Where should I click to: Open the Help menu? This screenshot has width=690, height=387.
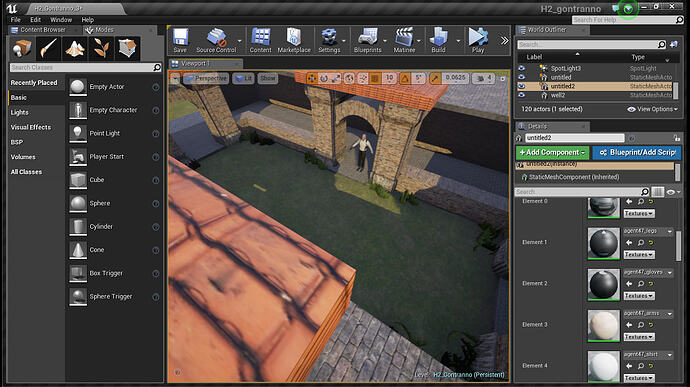point(87,20)
